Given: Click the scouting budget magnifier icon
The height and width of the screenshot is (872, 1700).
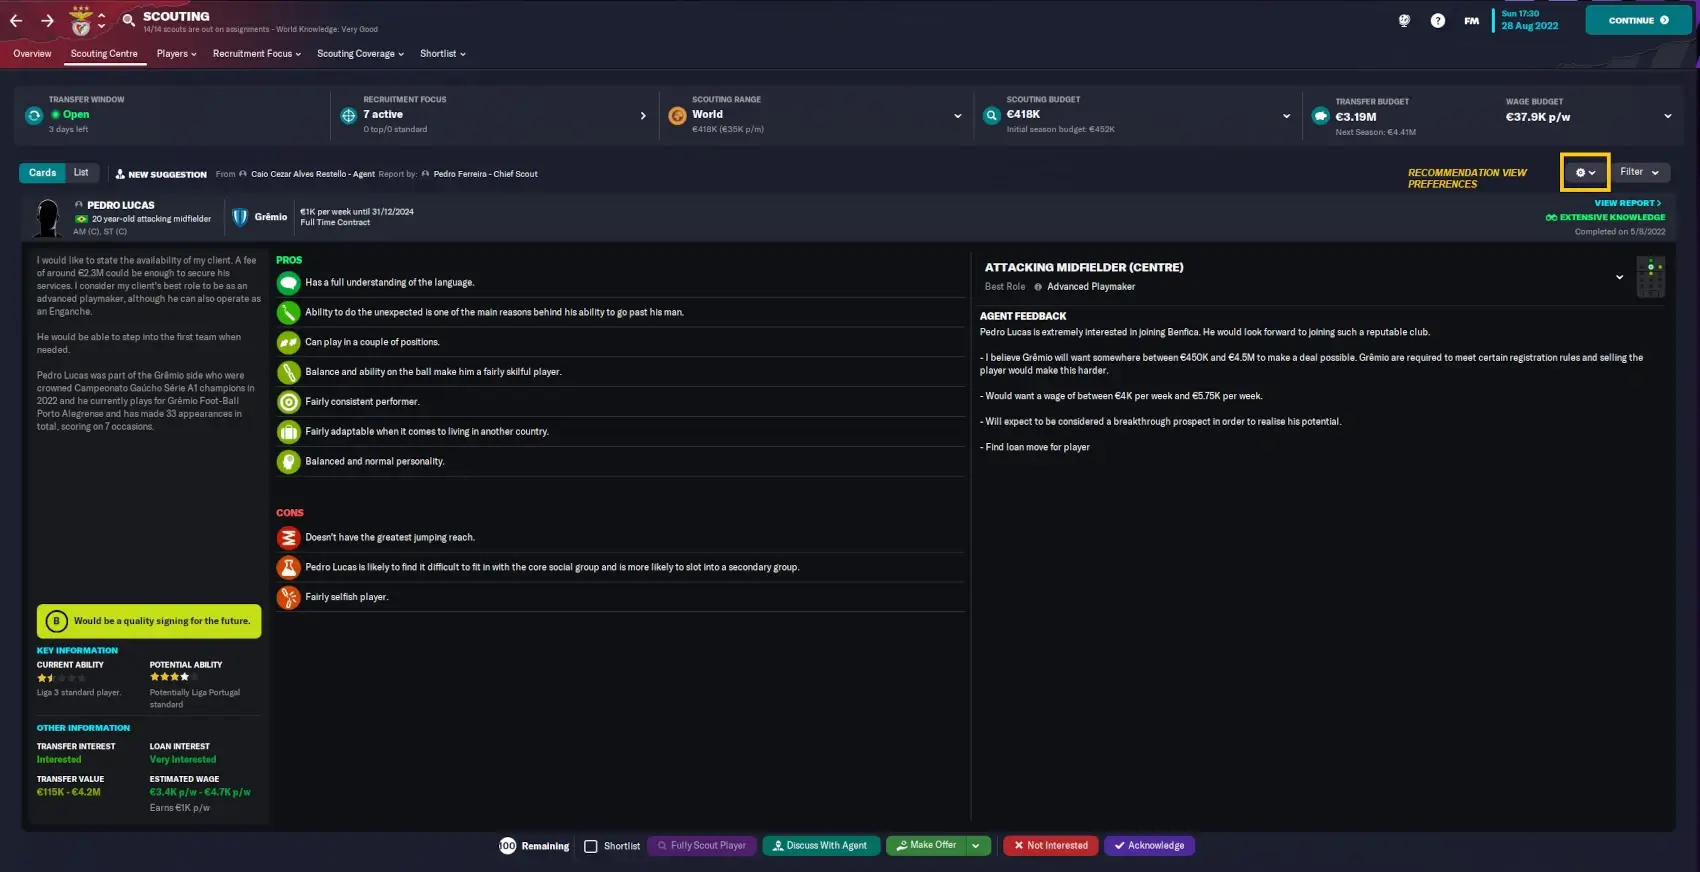Looking at the screenshot, I should [991, 115].
